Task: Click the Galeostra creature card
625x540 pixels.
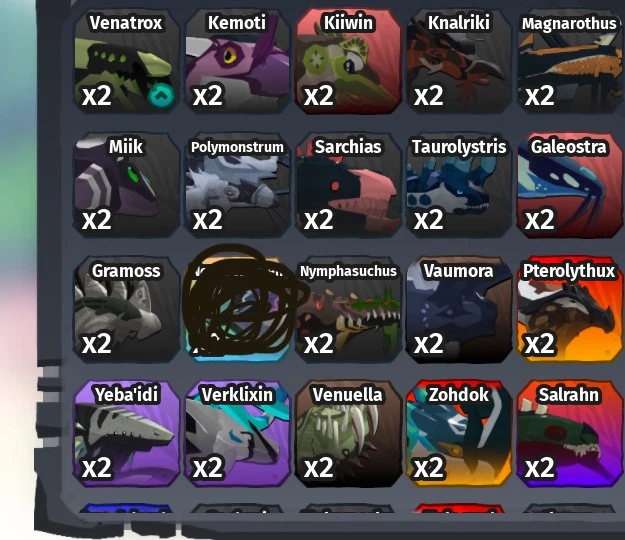Action: 571,186
